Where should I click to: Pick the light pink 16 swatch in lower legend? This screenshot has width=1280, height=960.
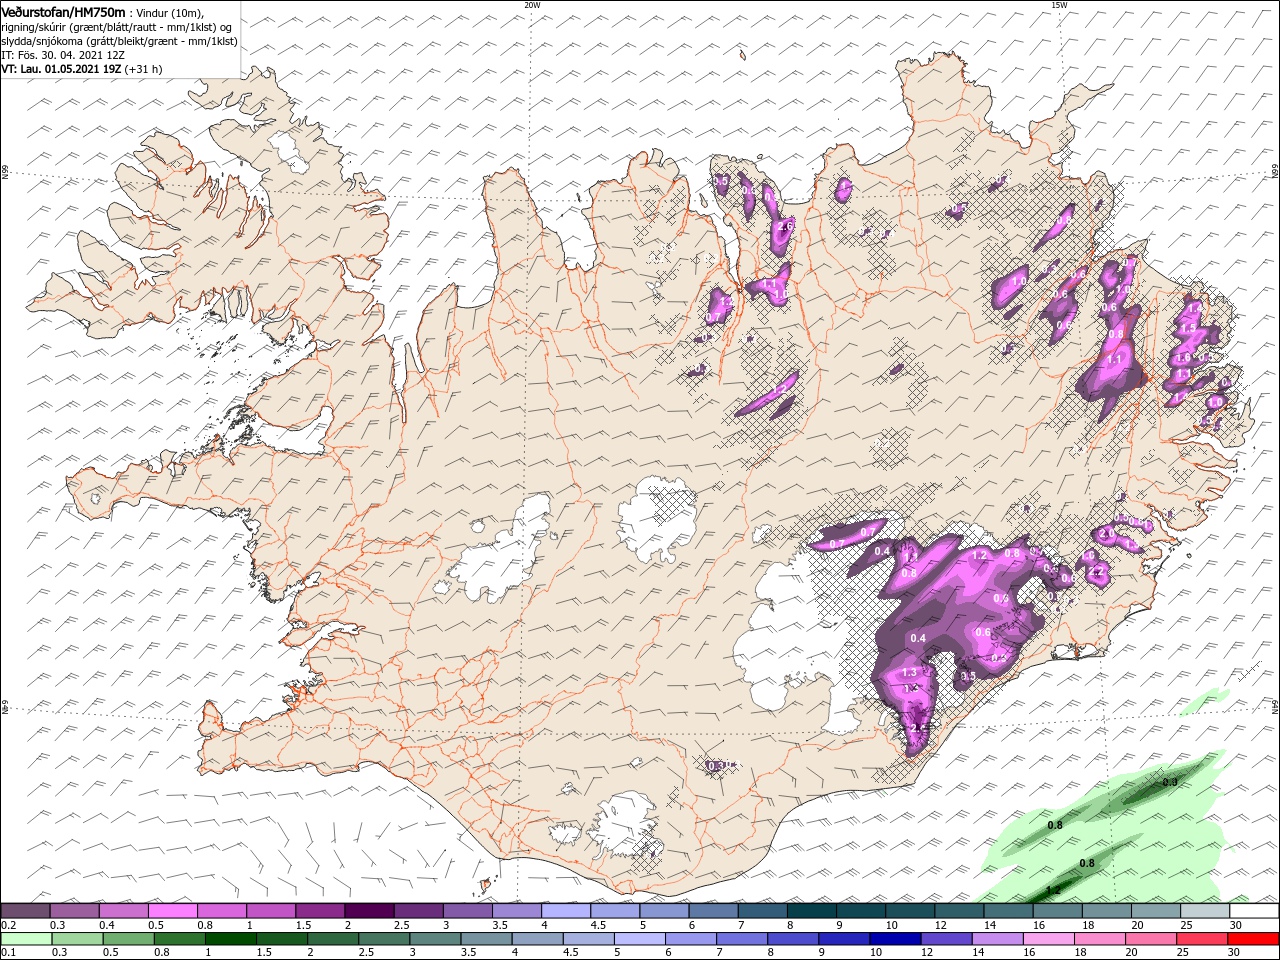click(x=1049, y=939)
